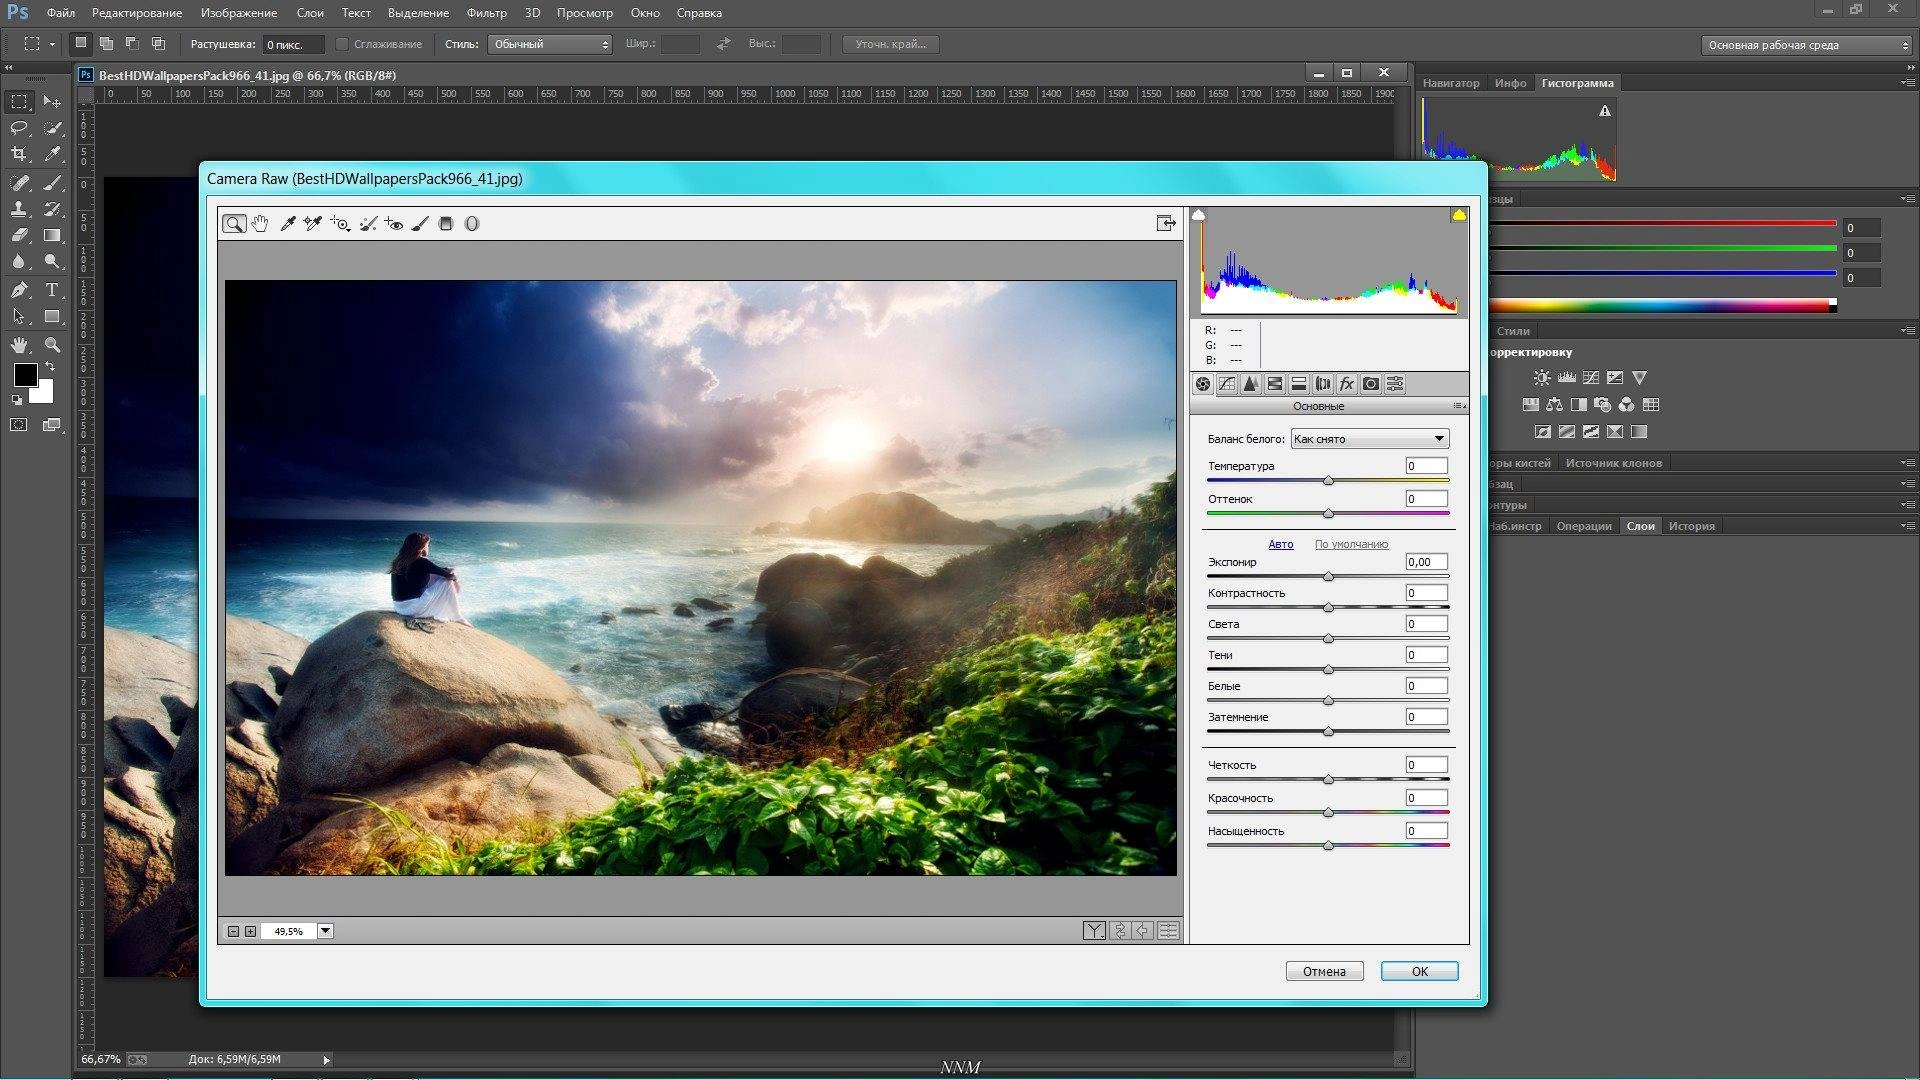
Task: Open the Histogram panel flyout menu
Action: pos(1907,83)
